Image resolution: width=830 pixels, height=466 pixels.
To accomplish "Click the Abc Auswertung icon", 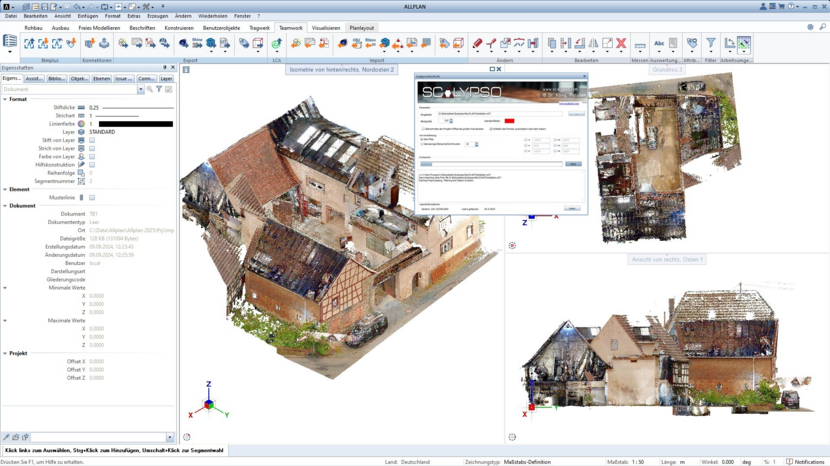I will point(659,44).
